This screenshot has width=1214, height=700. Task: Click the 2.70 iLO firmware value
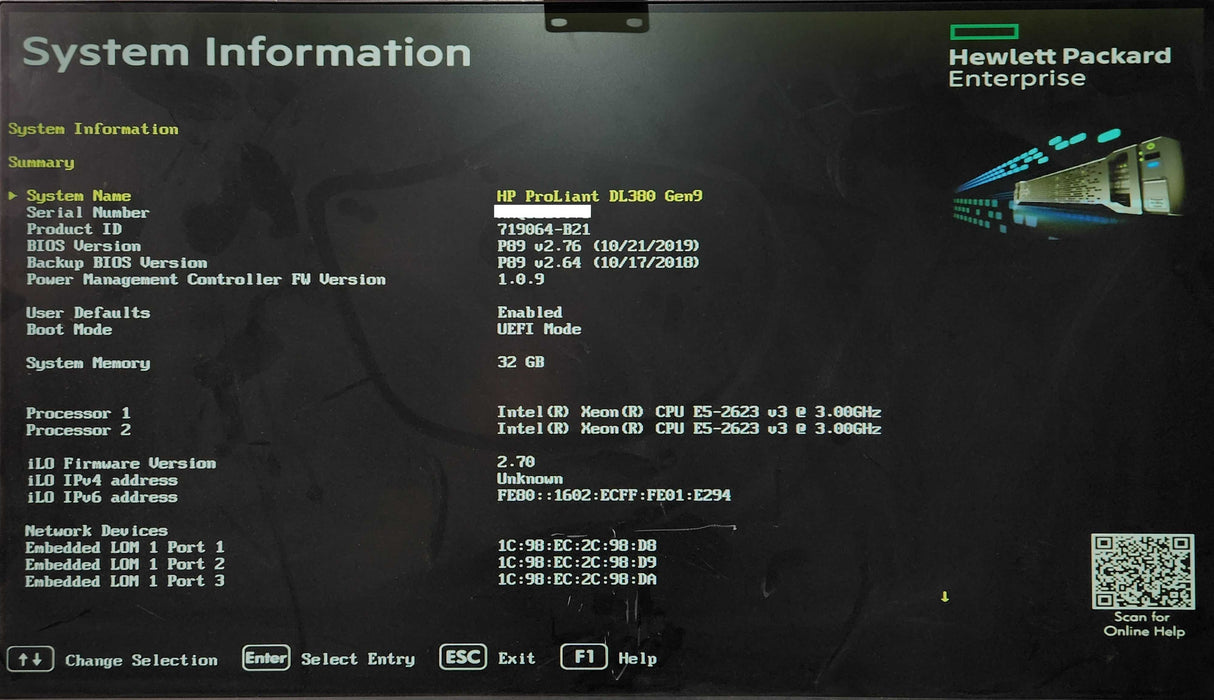tap(516, 462)
